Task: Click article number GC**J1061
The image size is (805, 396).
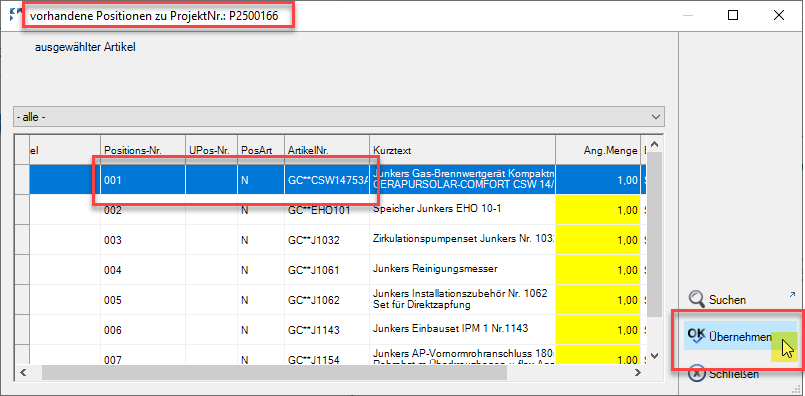Action: pos(327,270)
